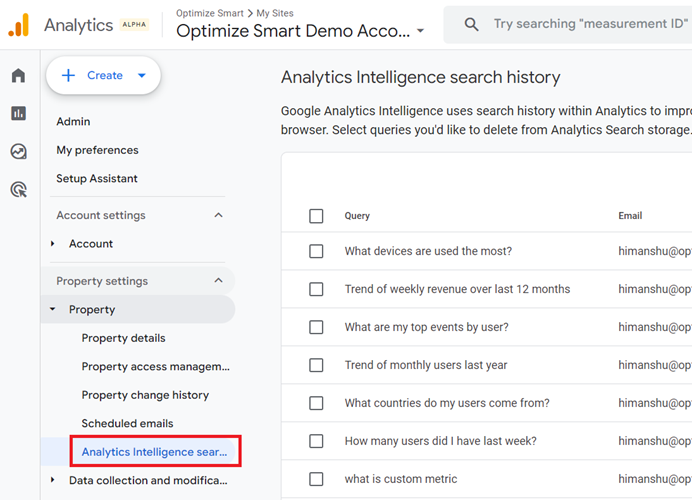Click the Optimize Smart Demo Account title
This screenshot has width=692, height=500.
pos(293,31)
